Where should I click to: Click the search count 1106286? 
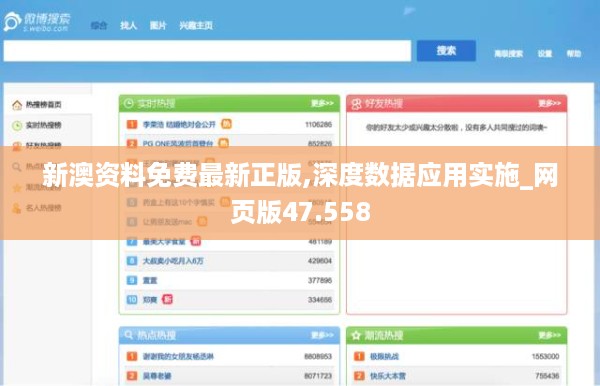coord(318,124)
